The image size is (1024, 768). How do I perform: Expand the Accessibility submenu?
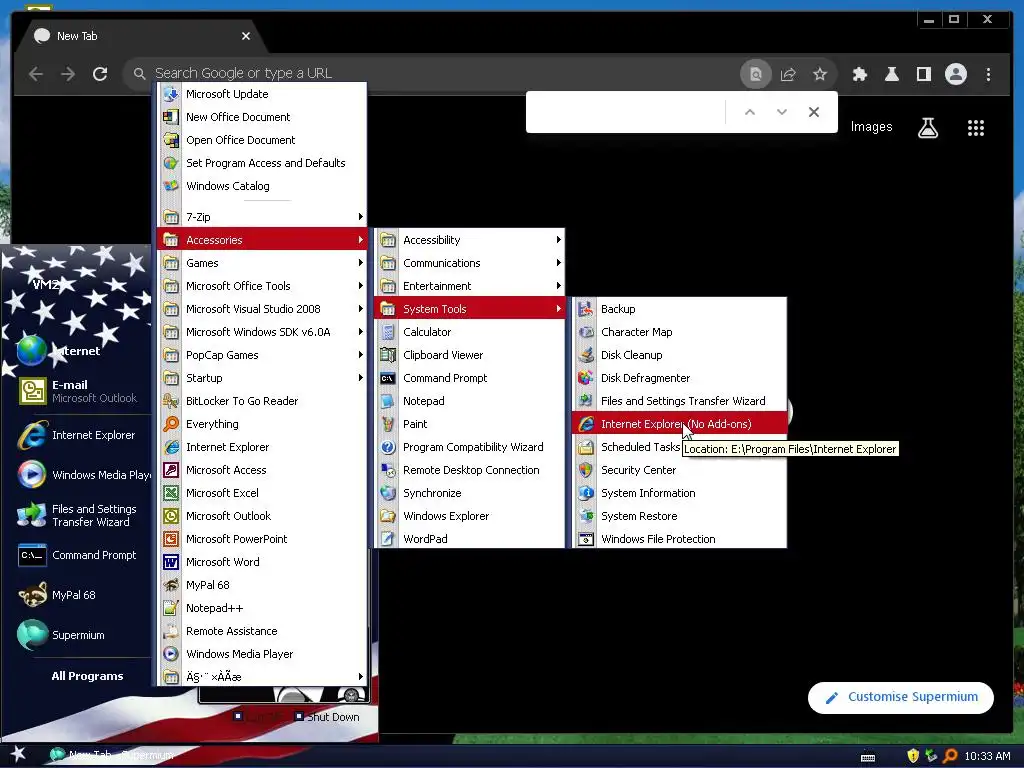pyautogui.click(x=470, y=240)
